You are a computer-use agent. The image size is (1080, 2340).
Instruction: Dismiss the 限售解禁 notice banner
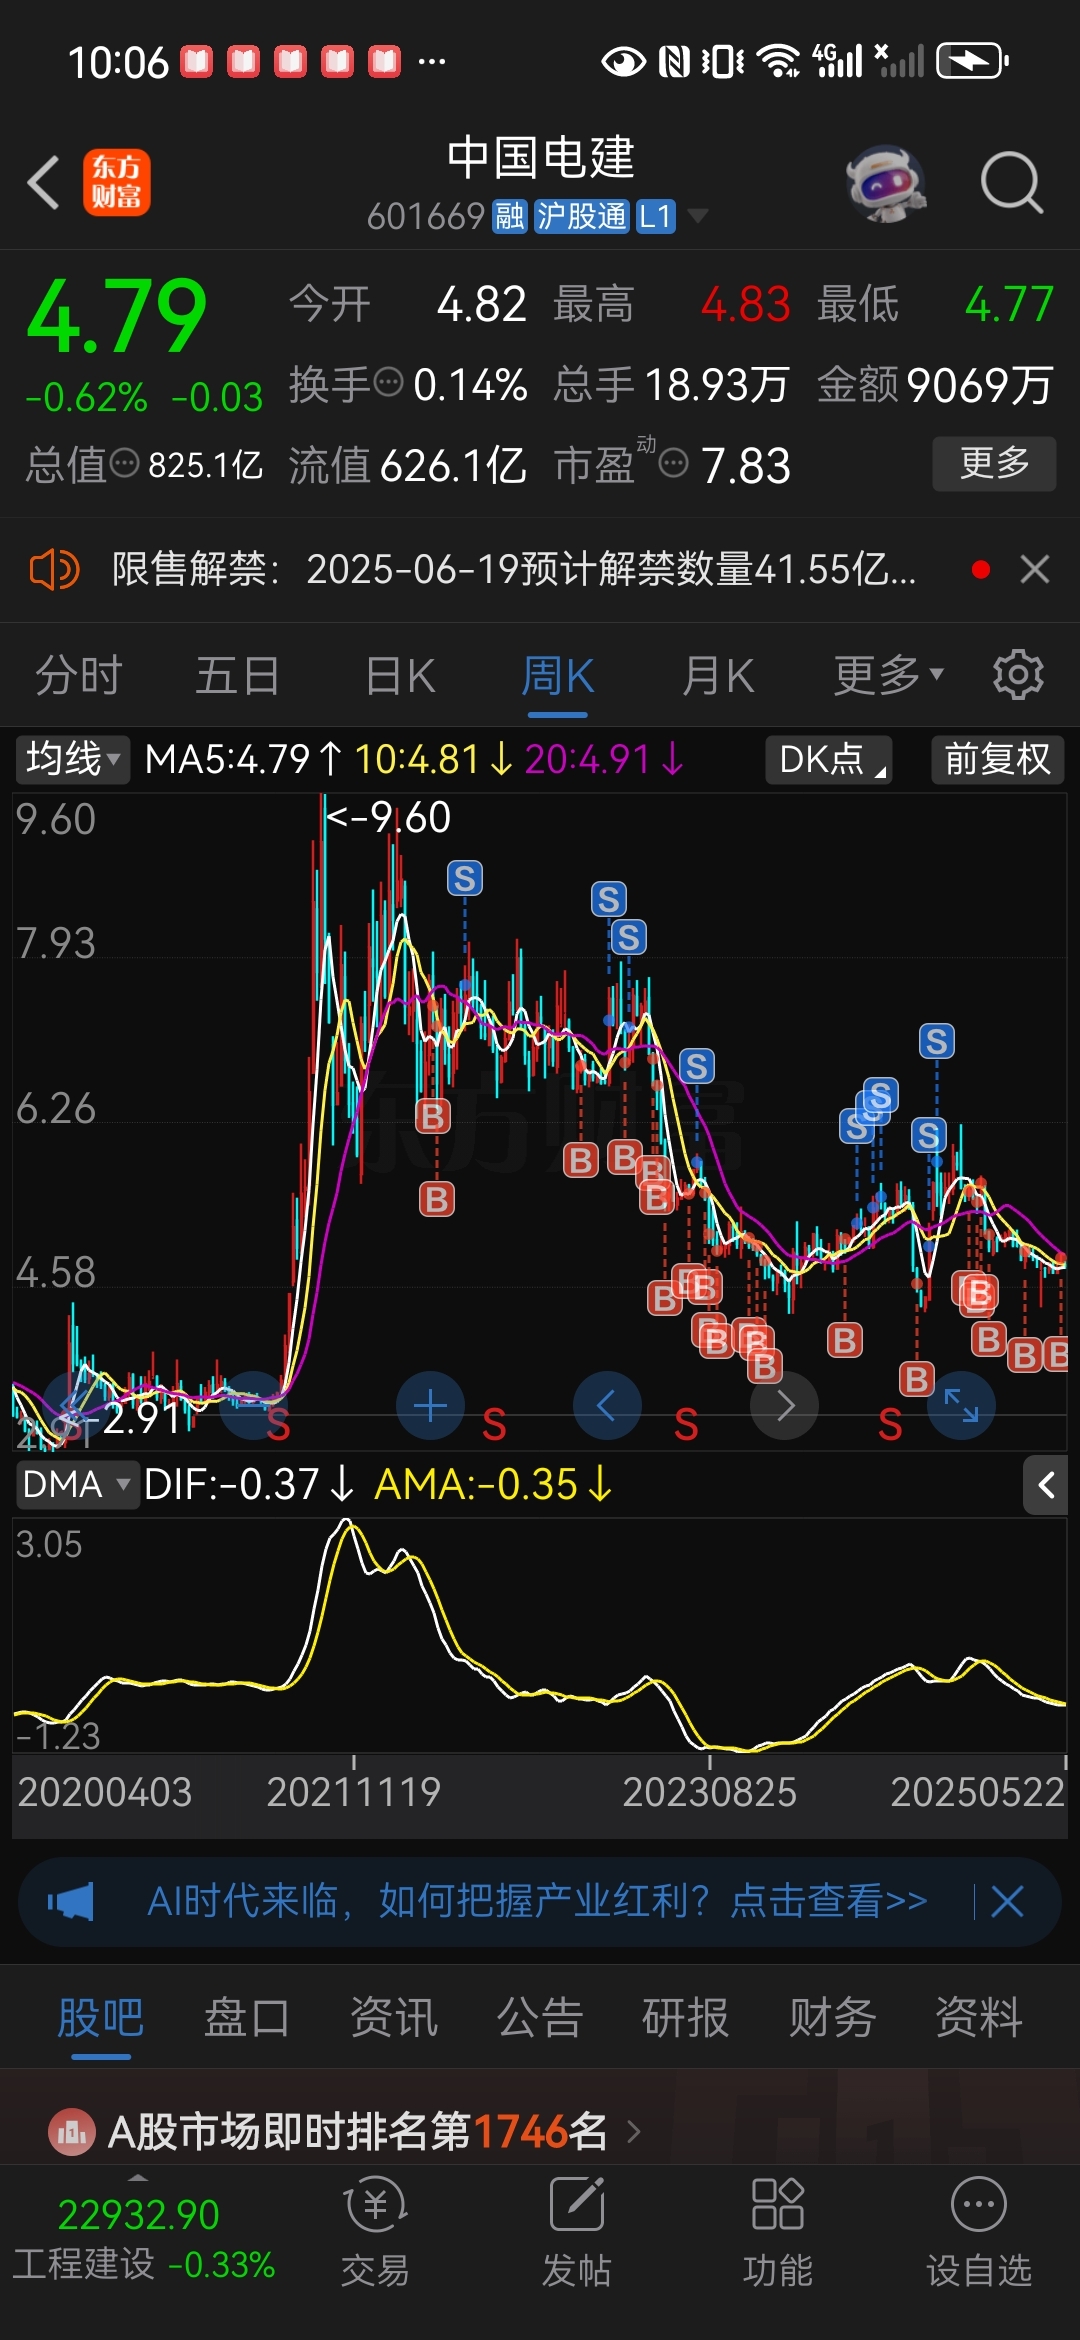(x=1035, y=570)
